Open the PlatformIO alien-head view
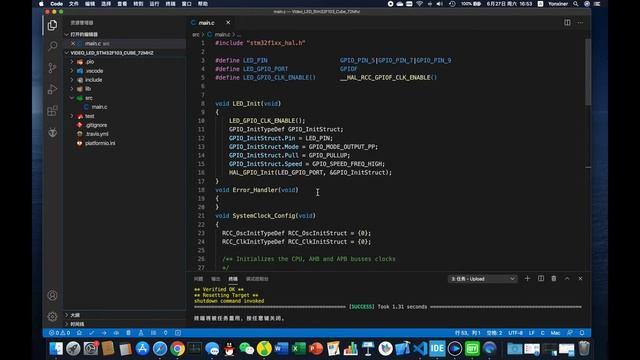The width and height of the screenshot is (640, 360). point(52,133)
